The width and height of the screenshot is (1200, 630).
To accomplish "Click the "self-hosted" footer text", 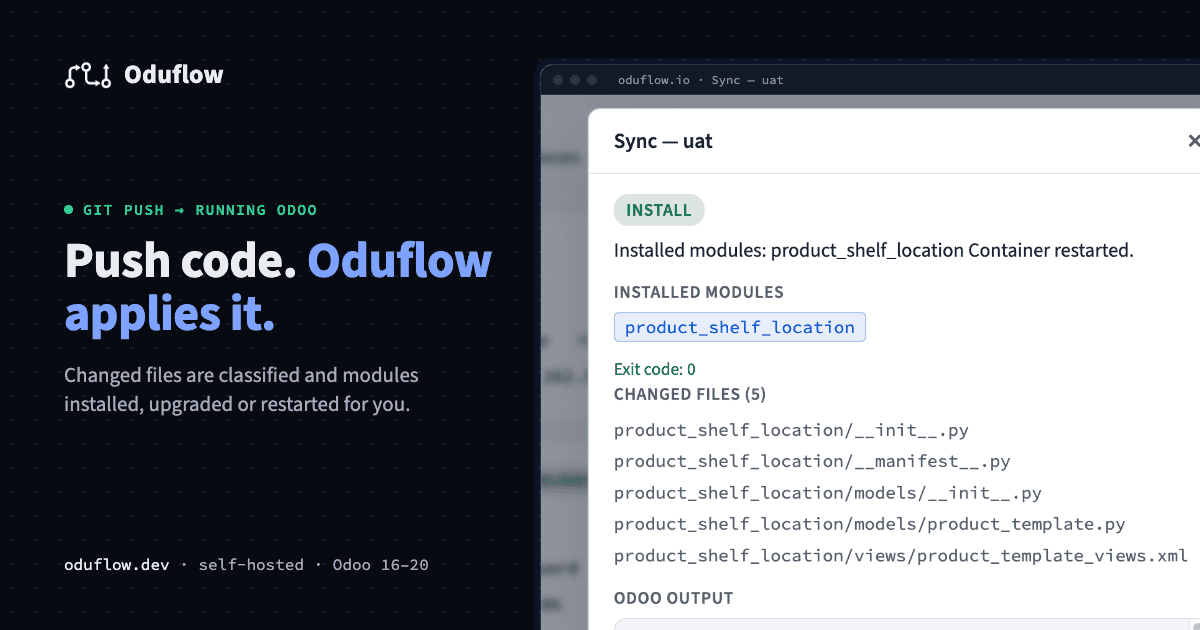I will 251,565.
